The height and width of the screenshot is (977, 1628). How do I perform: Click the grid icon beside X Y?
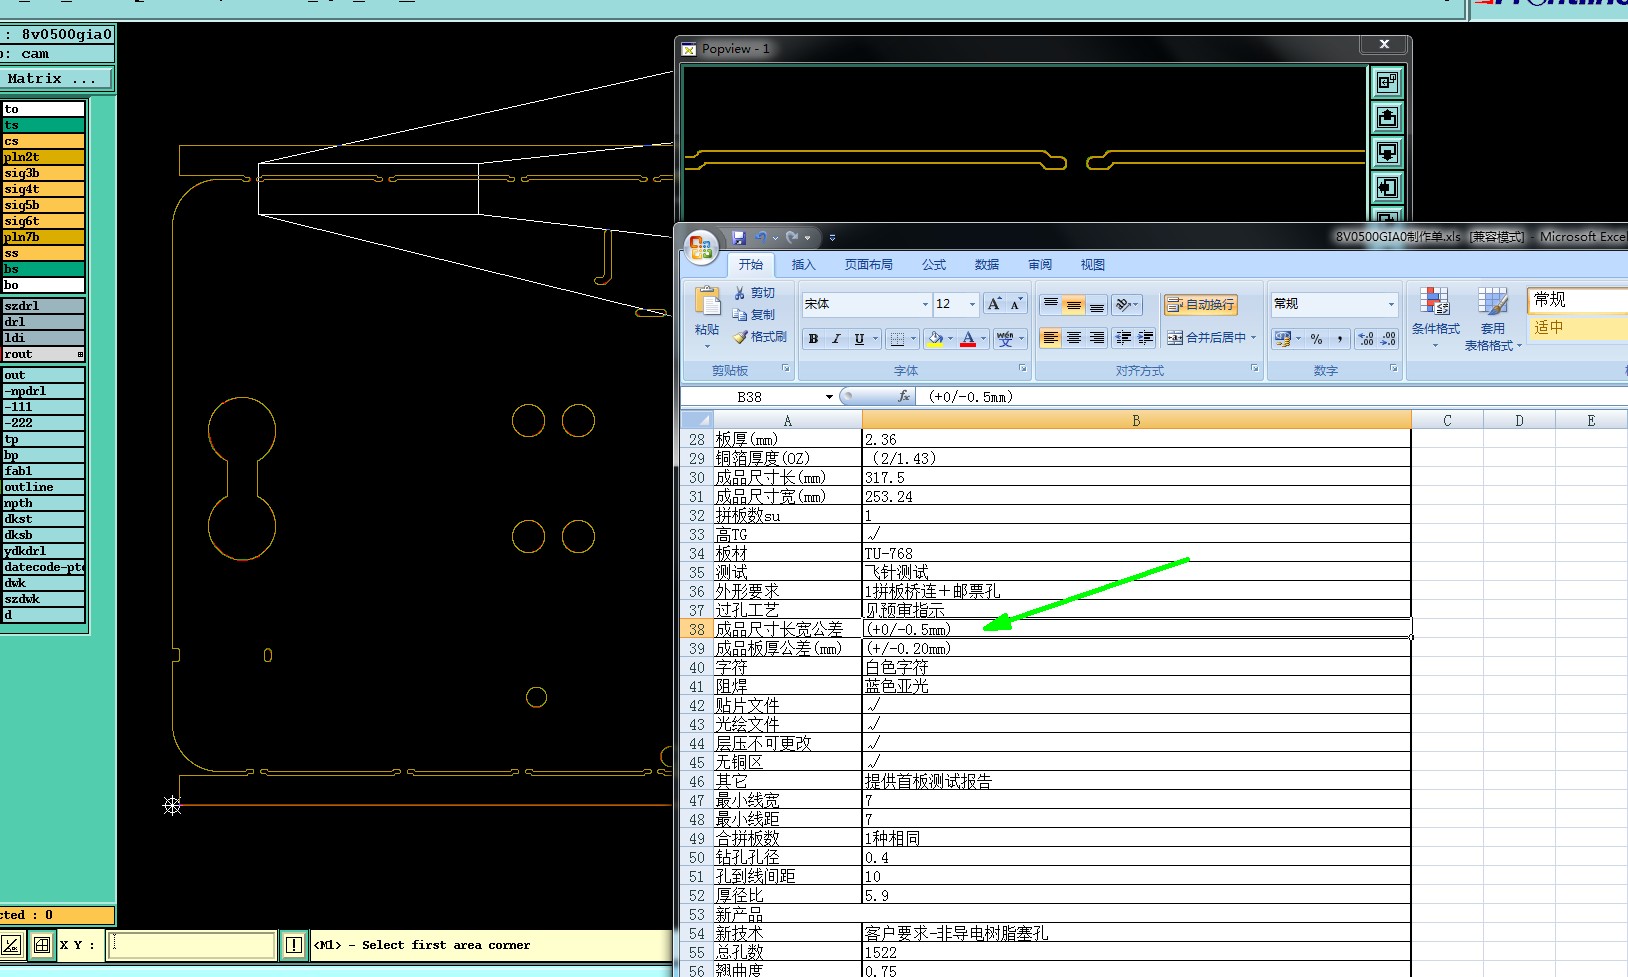coord(42,945)
